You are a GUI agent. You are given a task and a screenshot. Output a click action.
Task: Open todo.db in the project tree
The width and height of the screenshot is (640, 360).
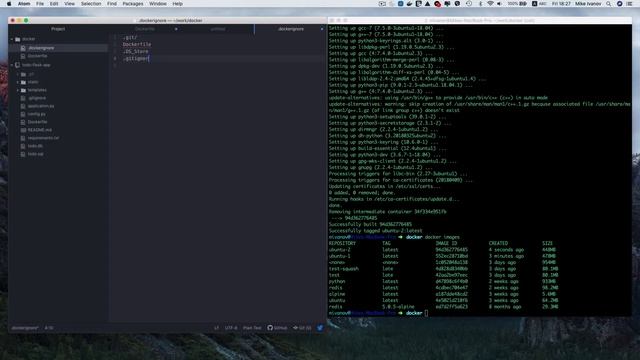35,146
